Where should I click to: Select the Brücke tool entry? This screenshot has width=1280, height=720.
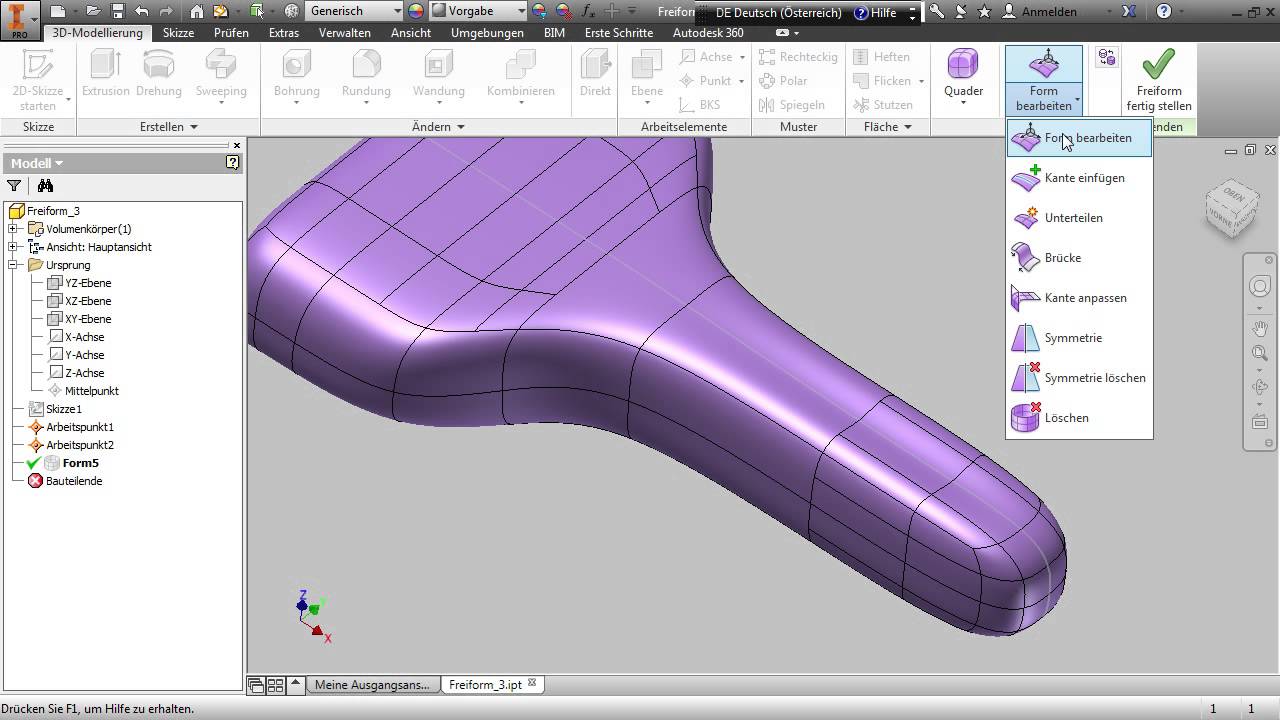coord(1079,258)
